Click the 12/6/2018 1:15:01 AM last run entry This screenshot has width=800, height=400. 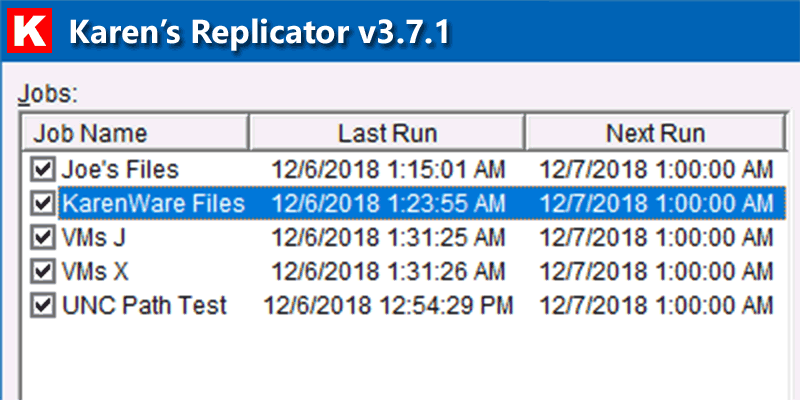(388, 169)
